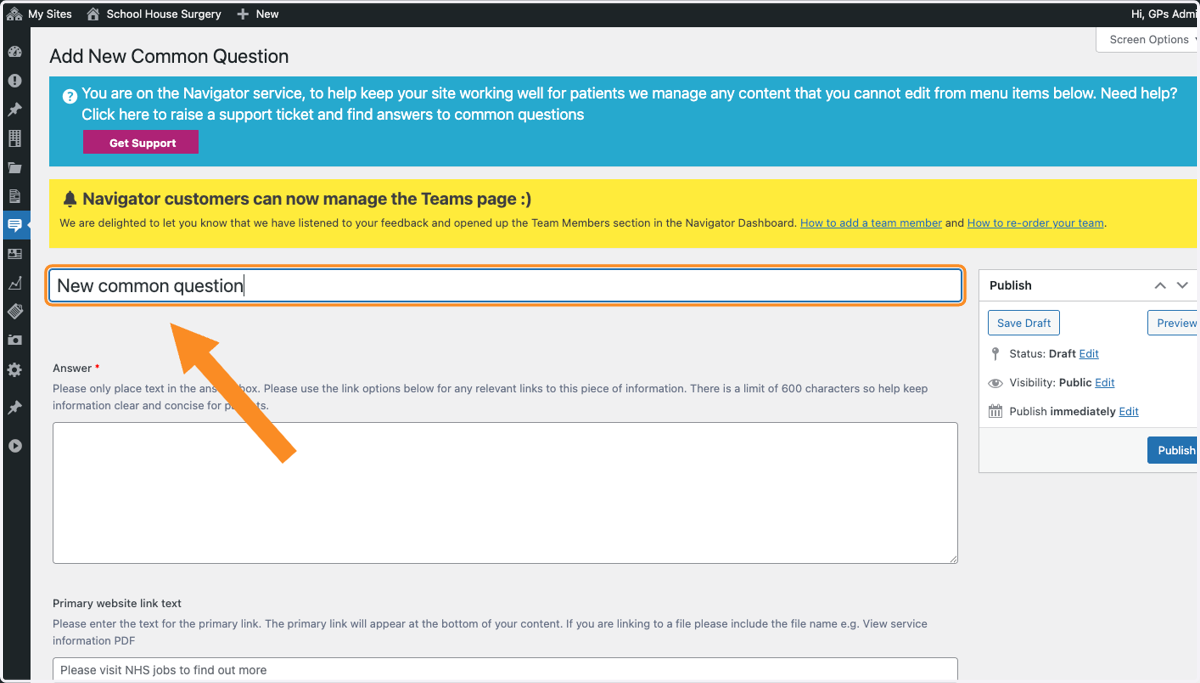Click the camera icon in sidebar
Screen dimensions: 1200x683
point(15,340)
